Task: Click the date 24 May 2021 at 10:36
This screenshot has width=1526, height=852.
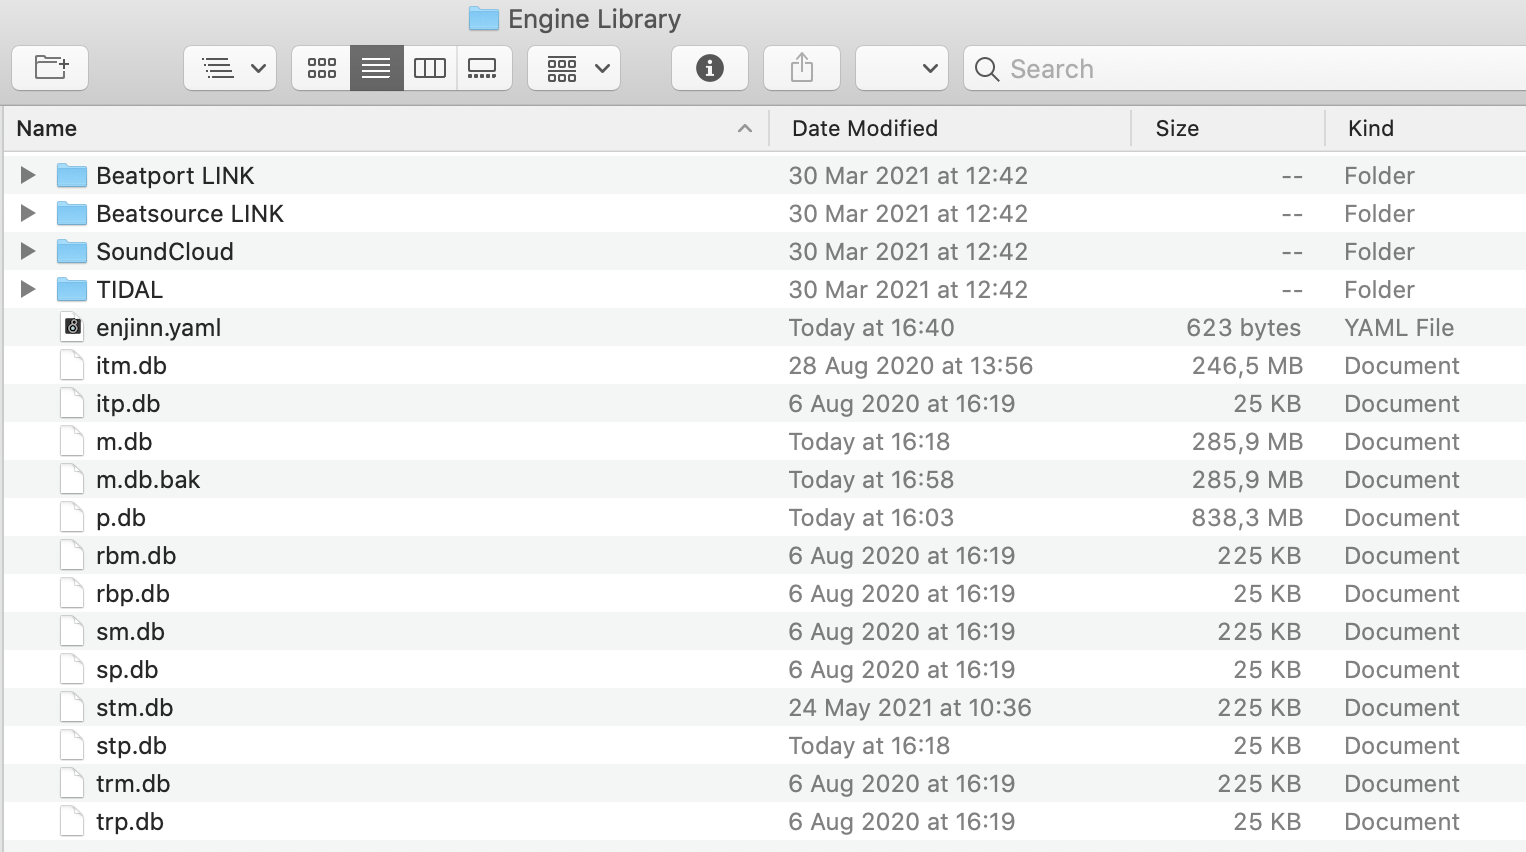Action: click(910, 708)
